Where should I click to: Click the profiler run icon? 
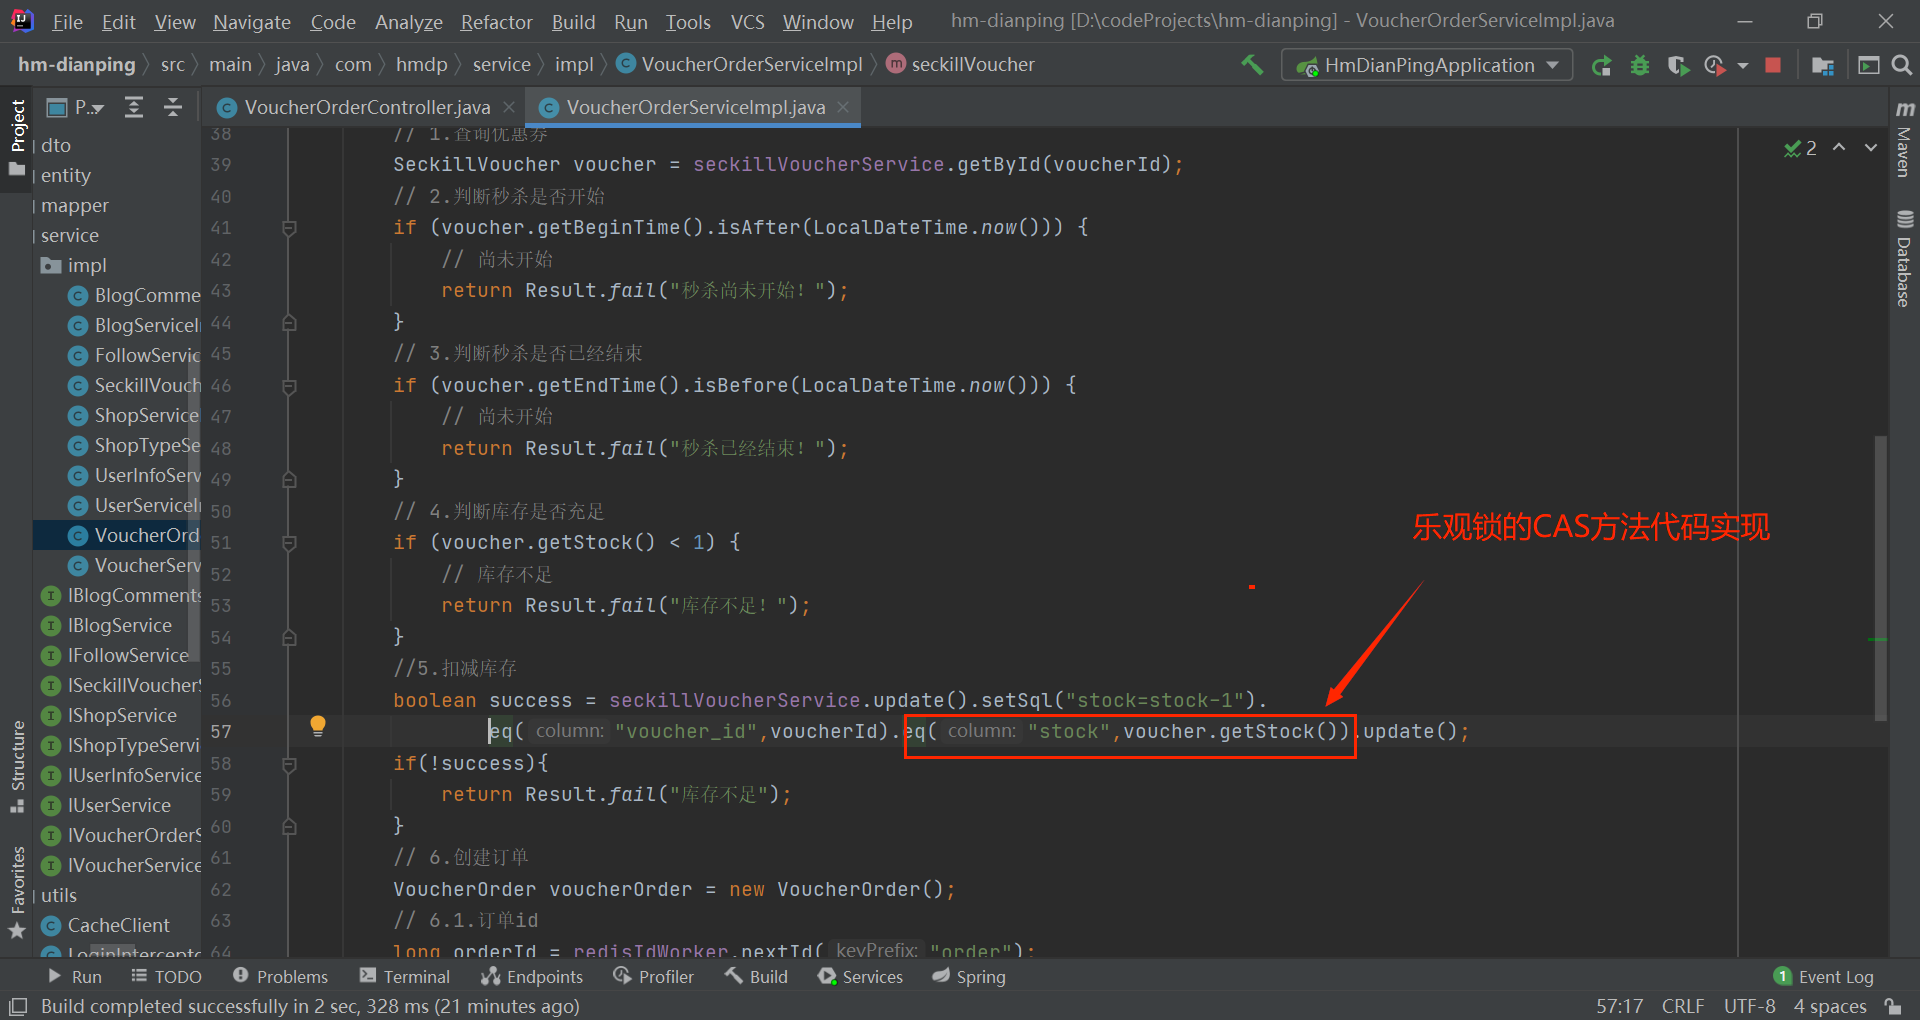click(1715, 65)
